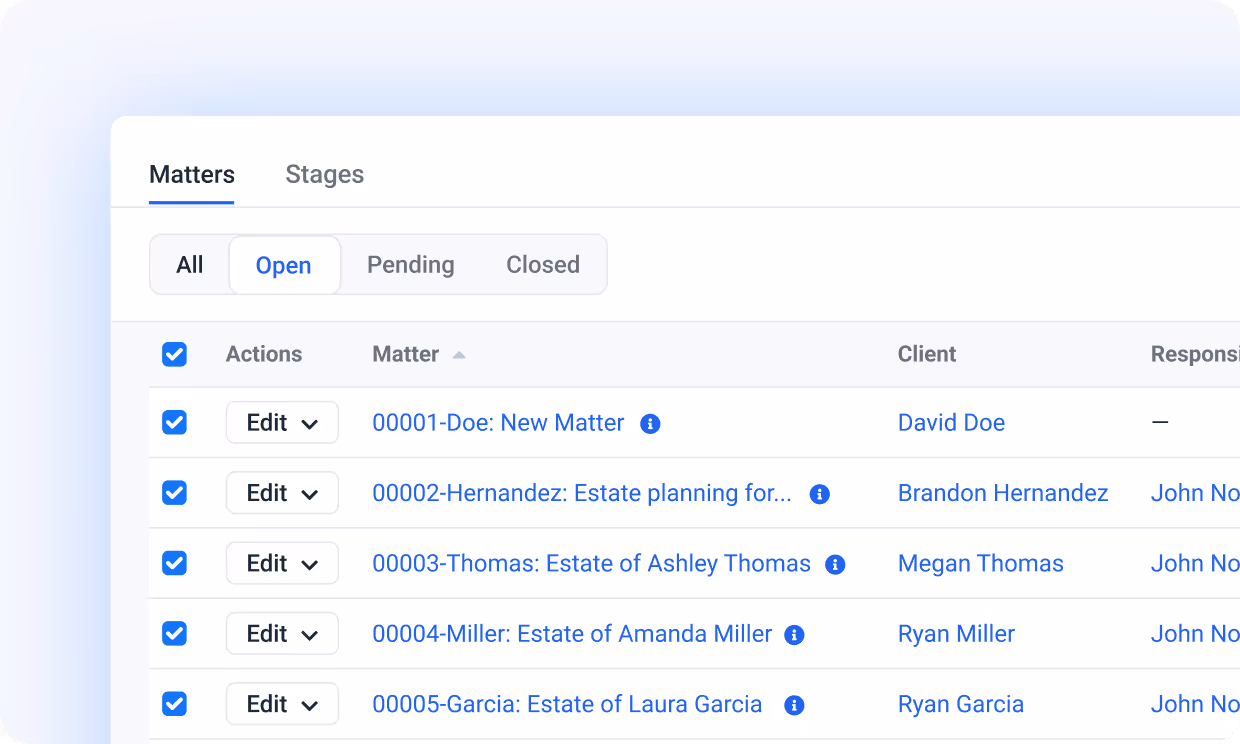The width and height of the screenshot is (1240, 744).
Task: Select the All filter
Action: tap(190, 265)
